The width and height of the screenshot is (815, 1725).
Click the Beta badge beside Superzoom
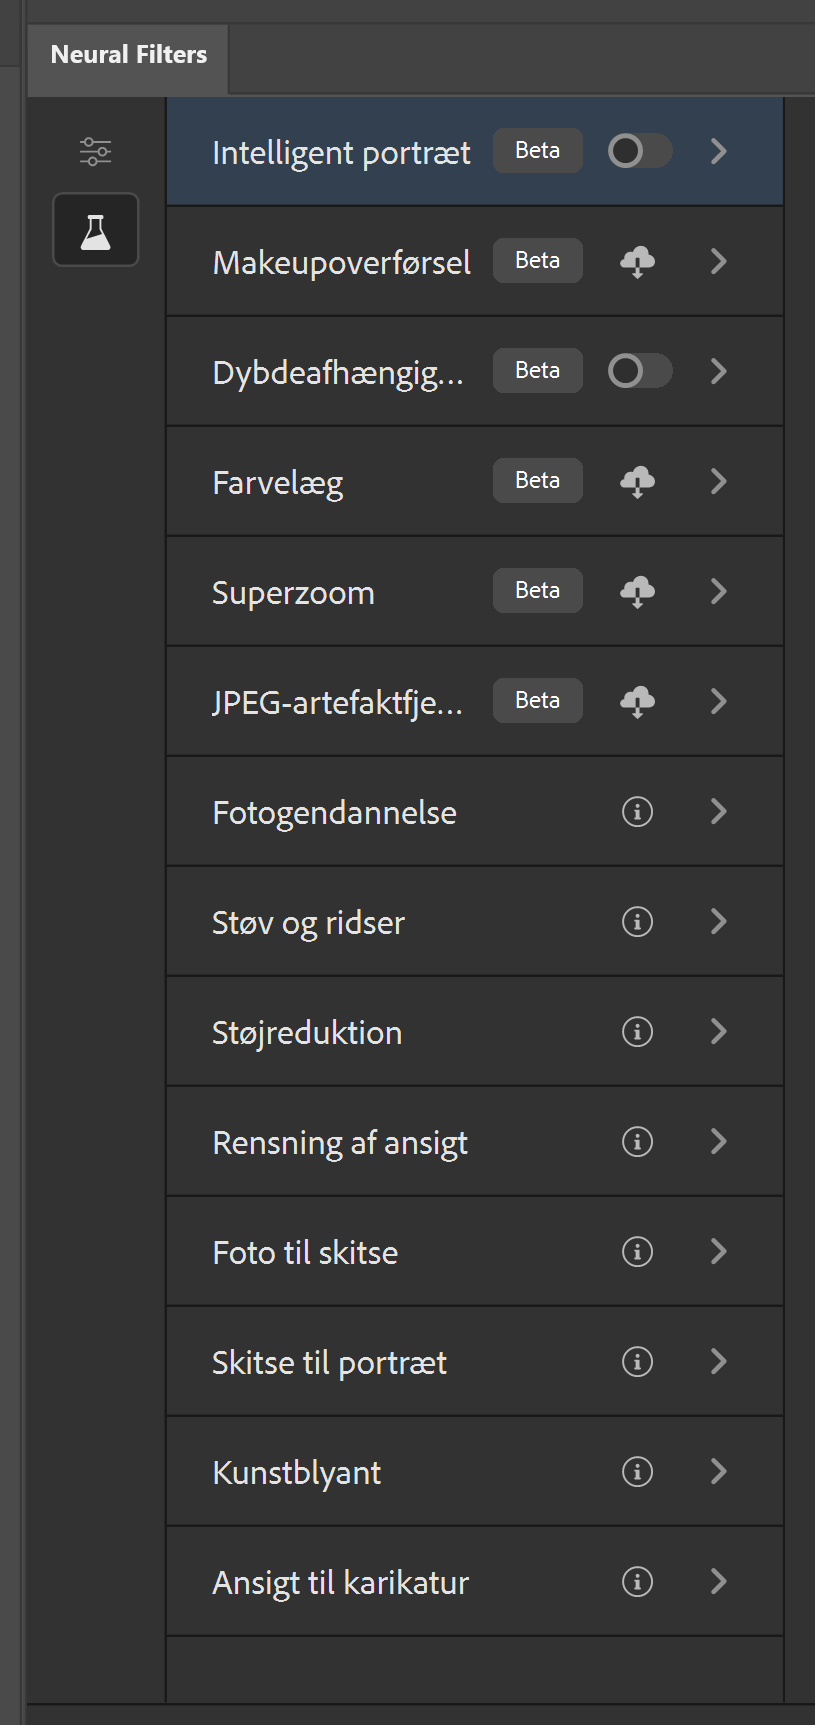537,591
